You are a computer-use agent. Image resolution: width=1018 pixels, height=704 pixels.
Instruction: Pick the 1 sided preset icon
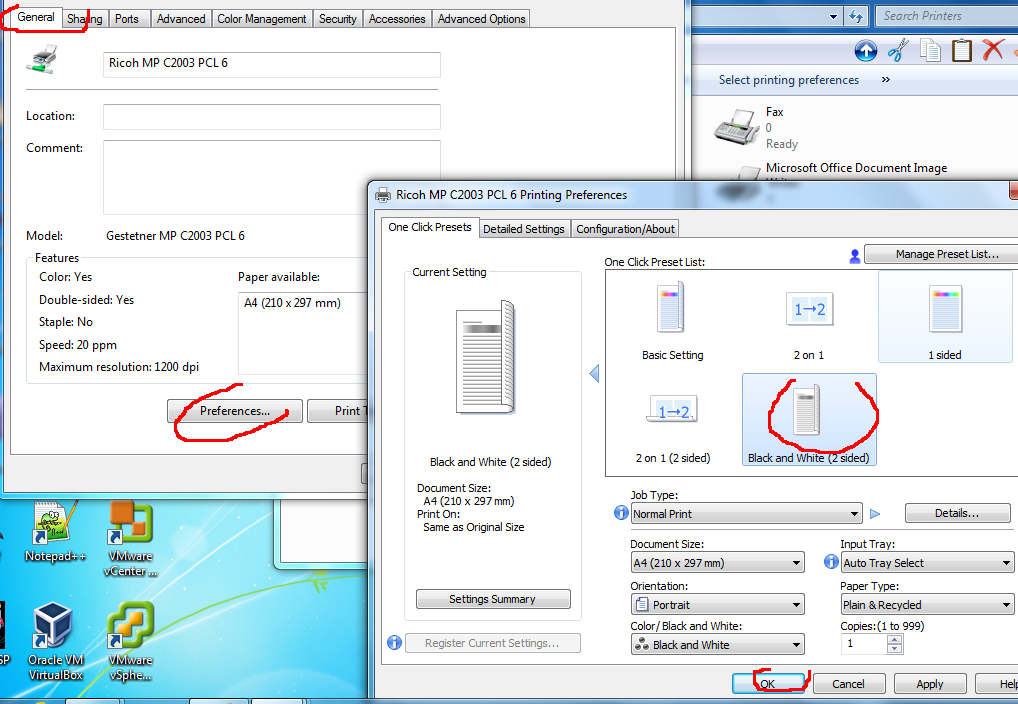point(945,308)
